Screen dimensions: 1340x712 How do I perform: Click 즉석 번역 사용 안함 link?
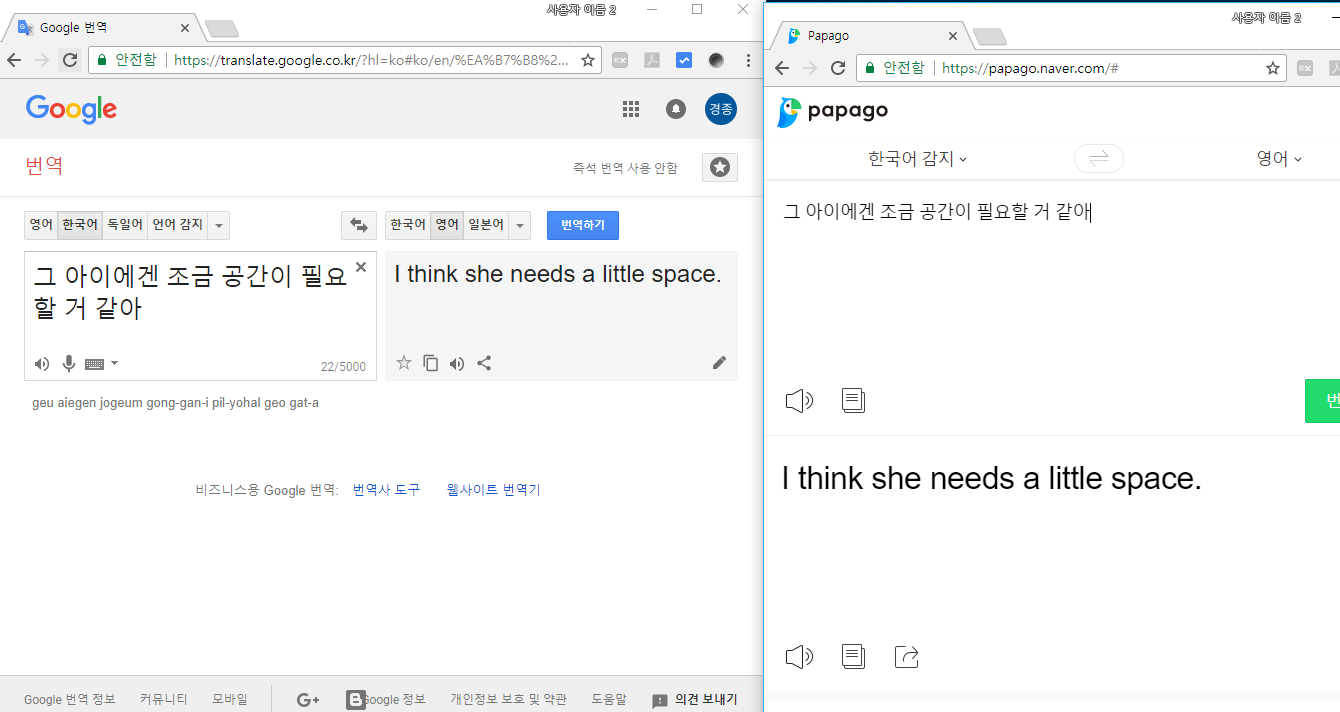(x=625, y=168)
